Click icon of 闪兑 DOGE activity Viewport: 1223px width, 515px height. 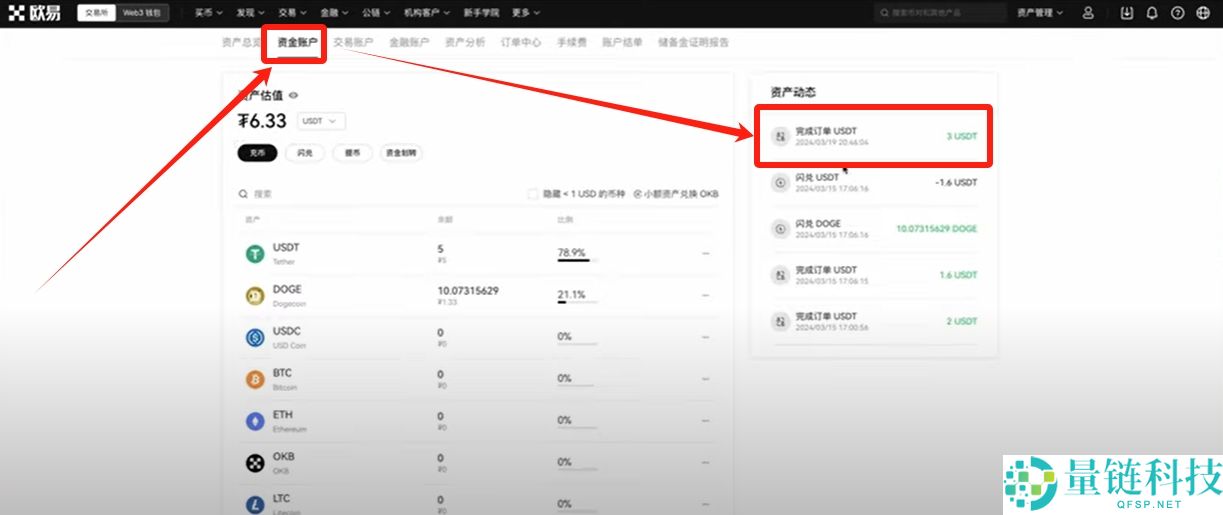pyautogui.click(x=781, y=229)
